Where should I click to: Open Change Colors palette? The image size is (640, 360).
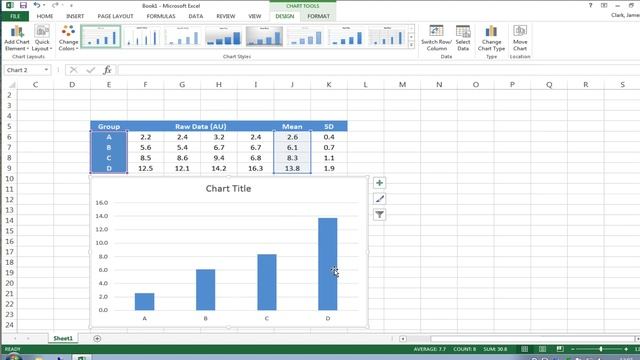pyautogui.click(x=68, y=38)
